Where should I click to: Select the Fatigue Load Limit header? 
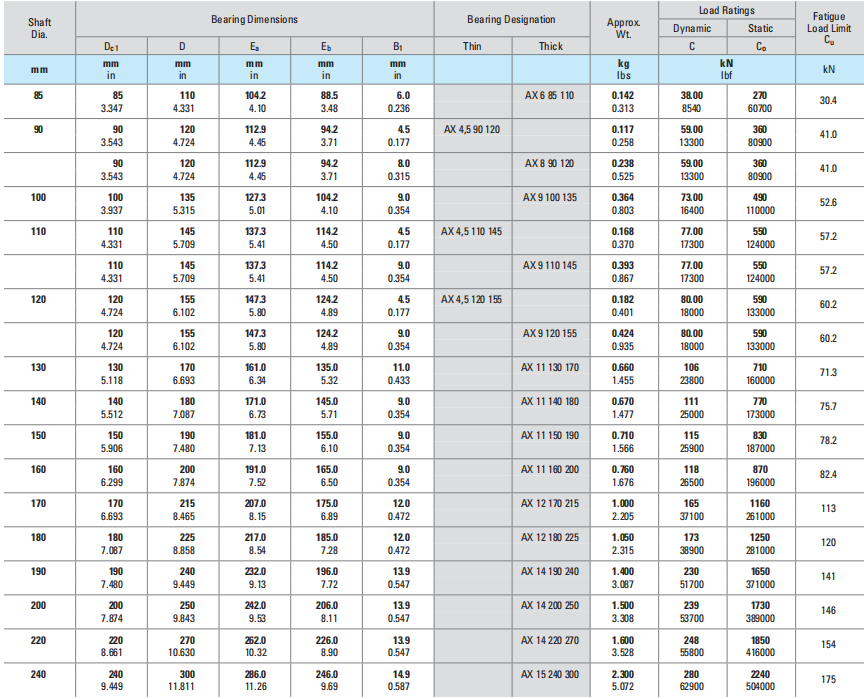click(828, 27)
